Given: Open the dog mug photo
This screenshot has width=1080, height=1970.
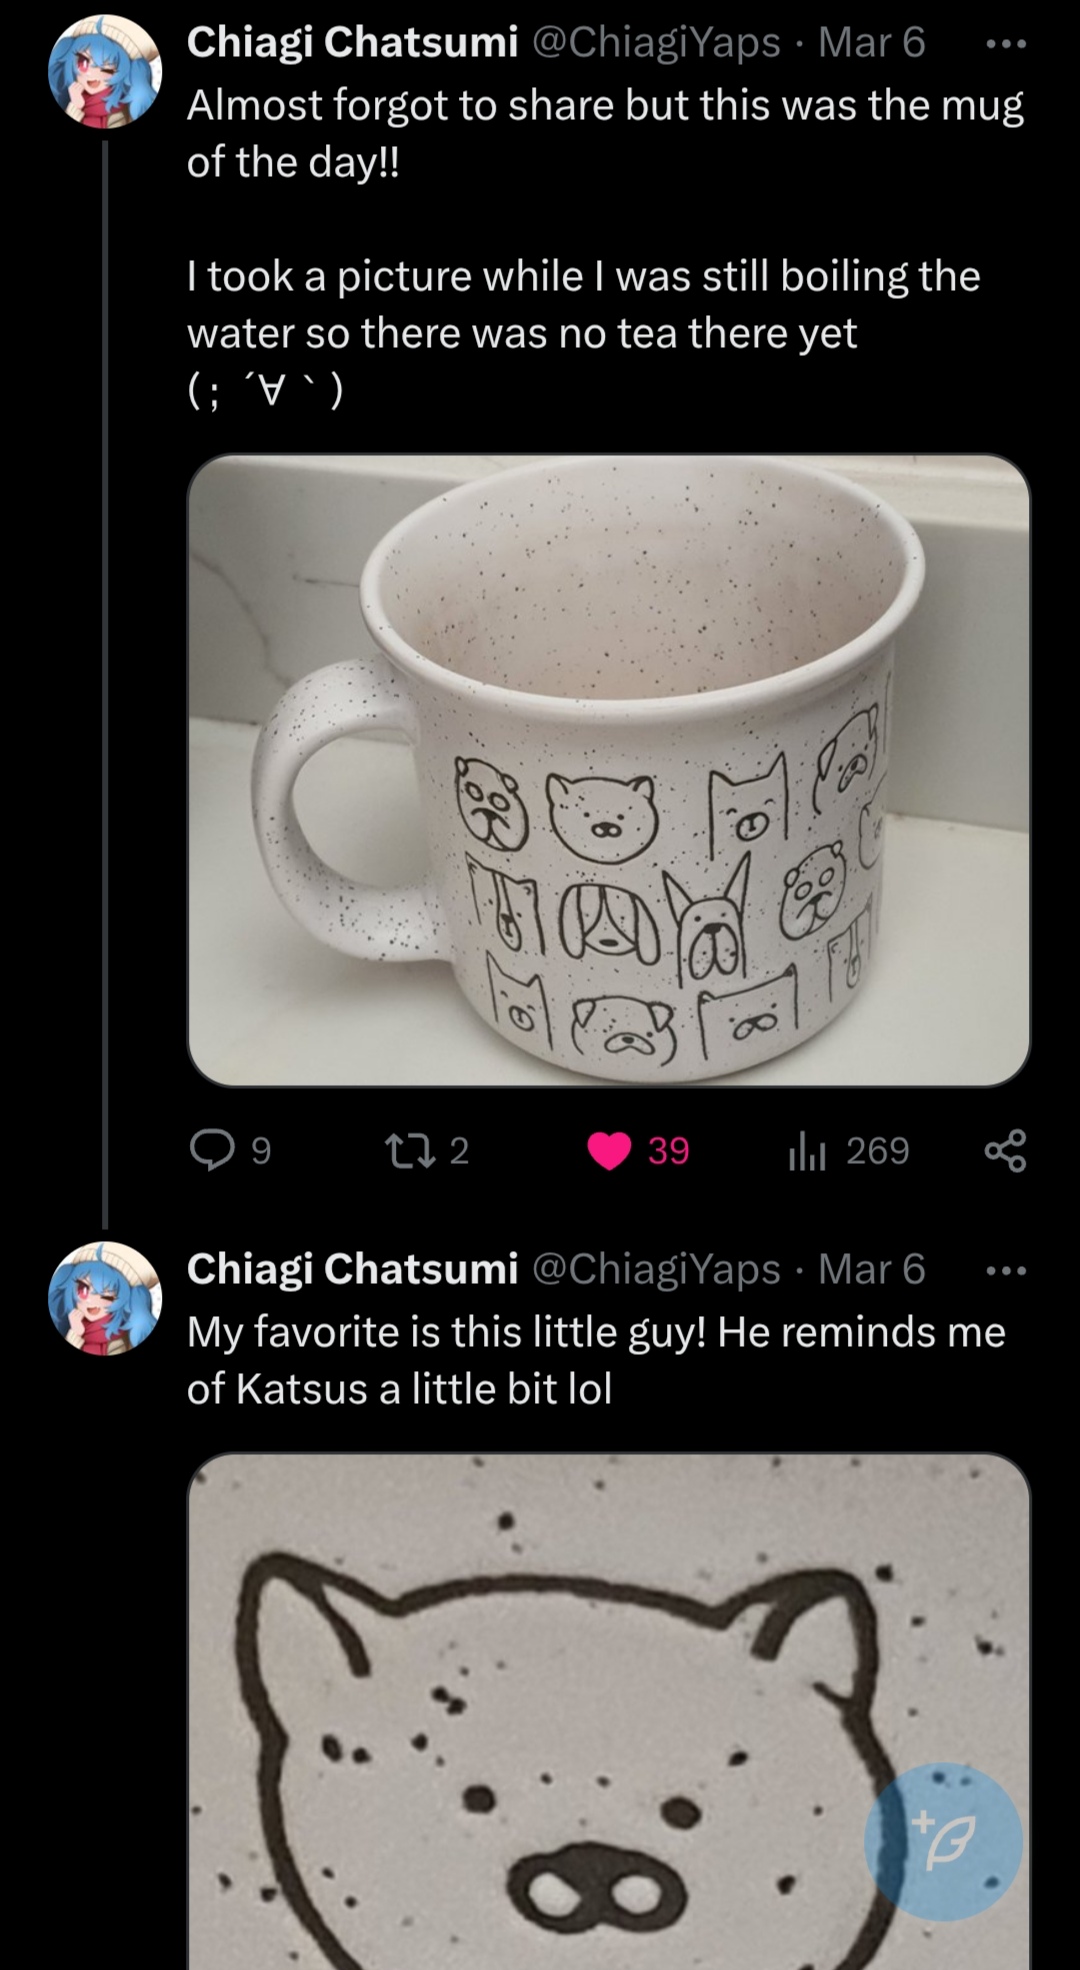Looking at the screenshot, I should click(x=608, y=770).
